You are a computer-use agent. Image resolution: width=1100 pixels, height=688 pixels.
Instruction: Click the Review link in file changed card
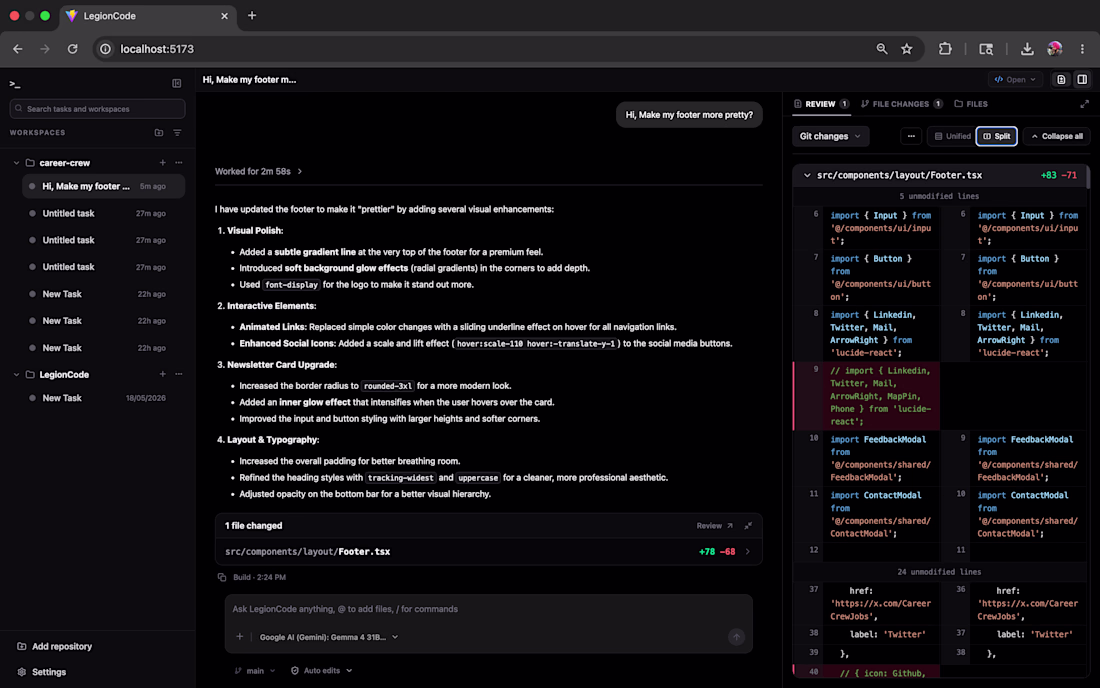click(715, 525)
